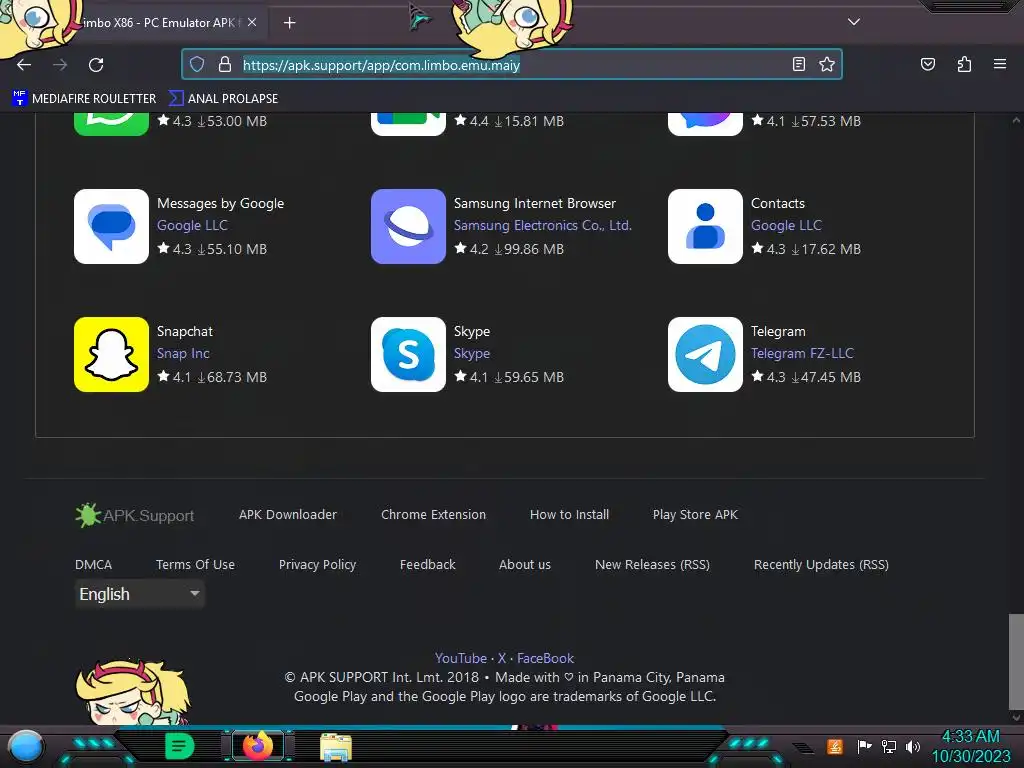The image size is (1024, 768).
Task: Open the list all tabs chevron
Action: 854,22
